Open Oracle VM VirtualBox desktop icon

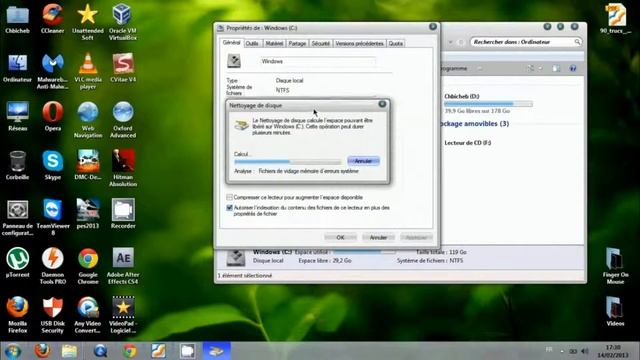[x=122, y=21]
